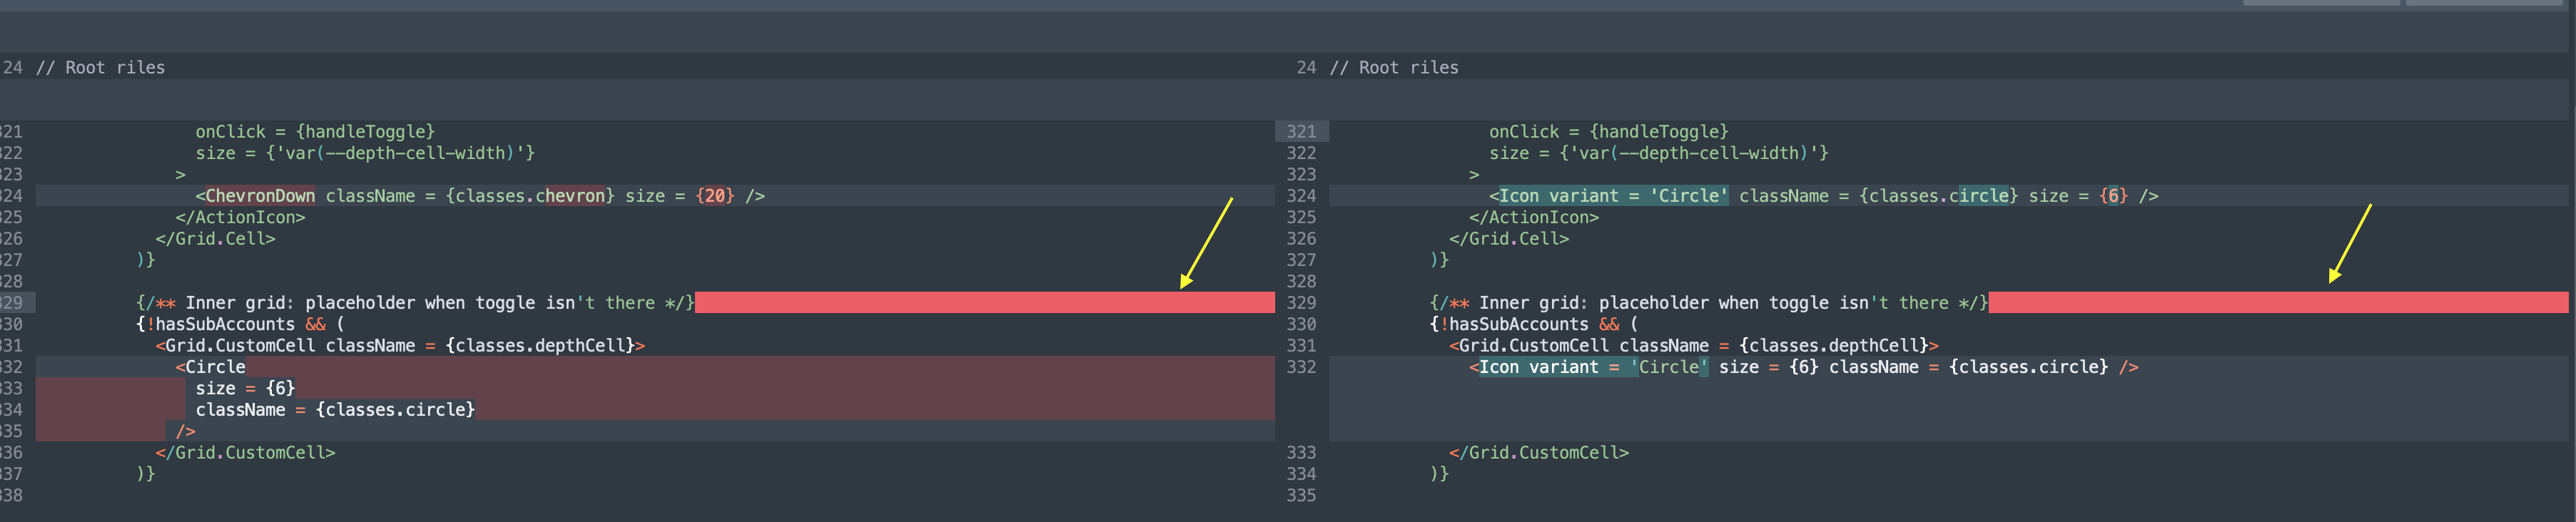Viewport: 2576px width, 522px height.
Task: Click '{classes.chevron}' in the left pane
Action: click(530, 196)
